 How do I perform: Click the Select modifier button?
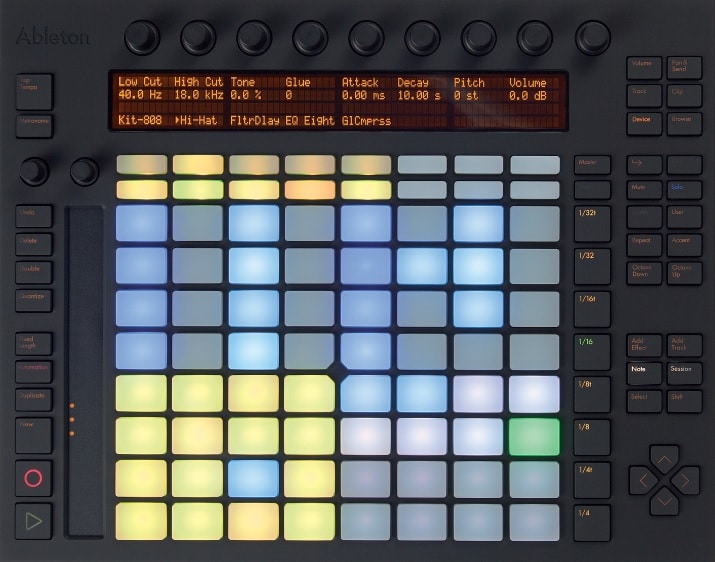(644, 401)
